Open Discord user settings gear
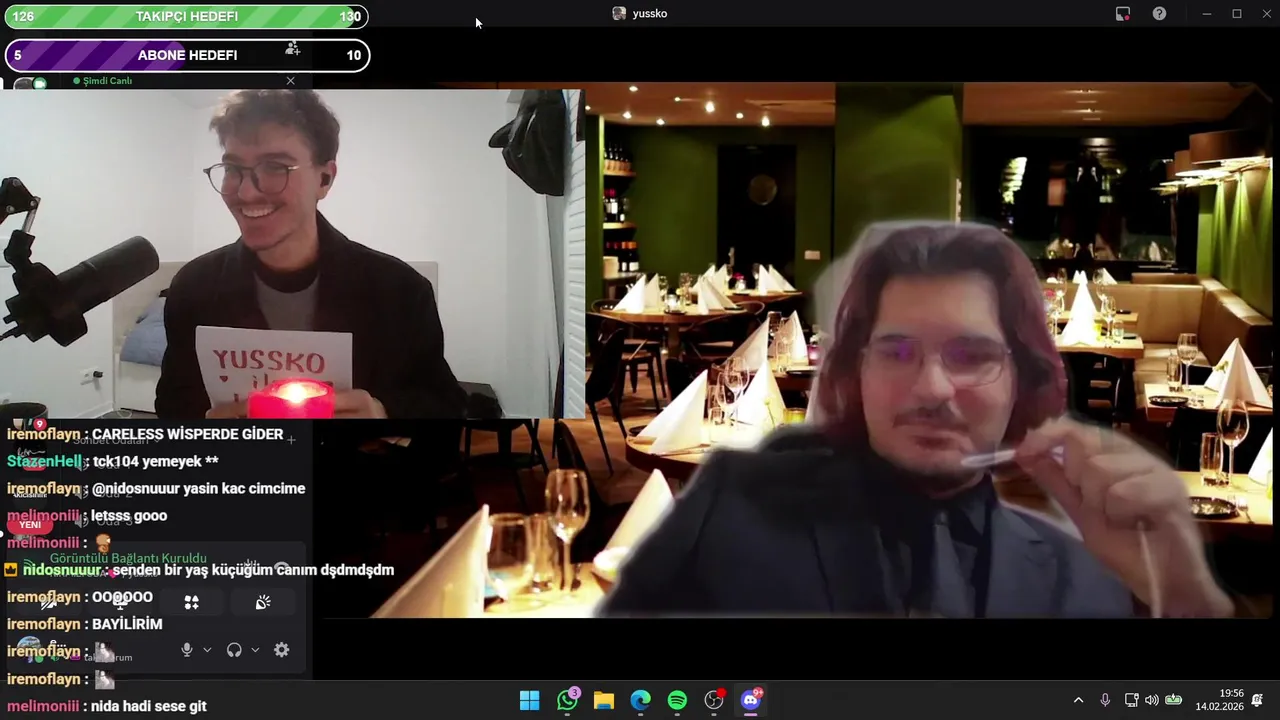This screenshot has width=1280, height=720. pyautogui.click(x=282, y=650)
